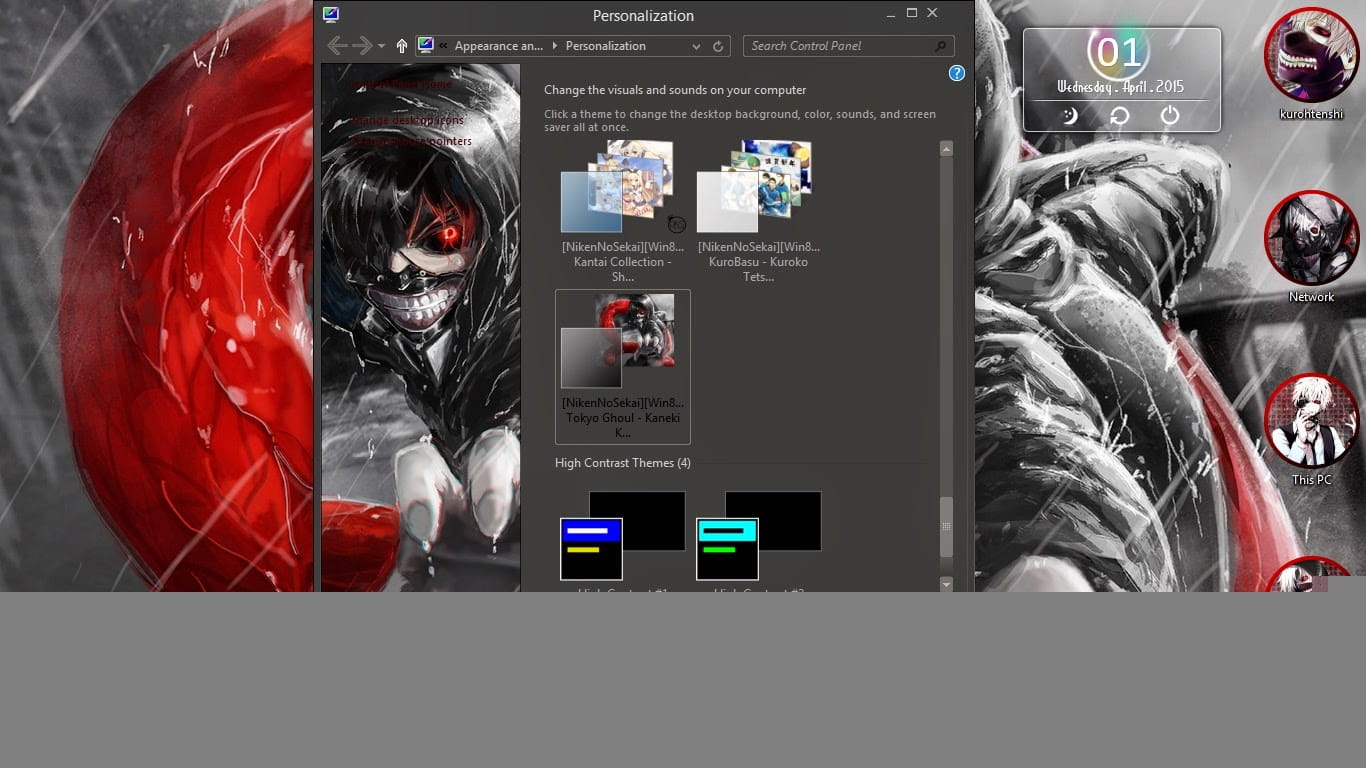Image resolution: width=1366 pixels, height=768 pixels.
Task: Click the power icon on clock widget
Action: pos(1170,116)
